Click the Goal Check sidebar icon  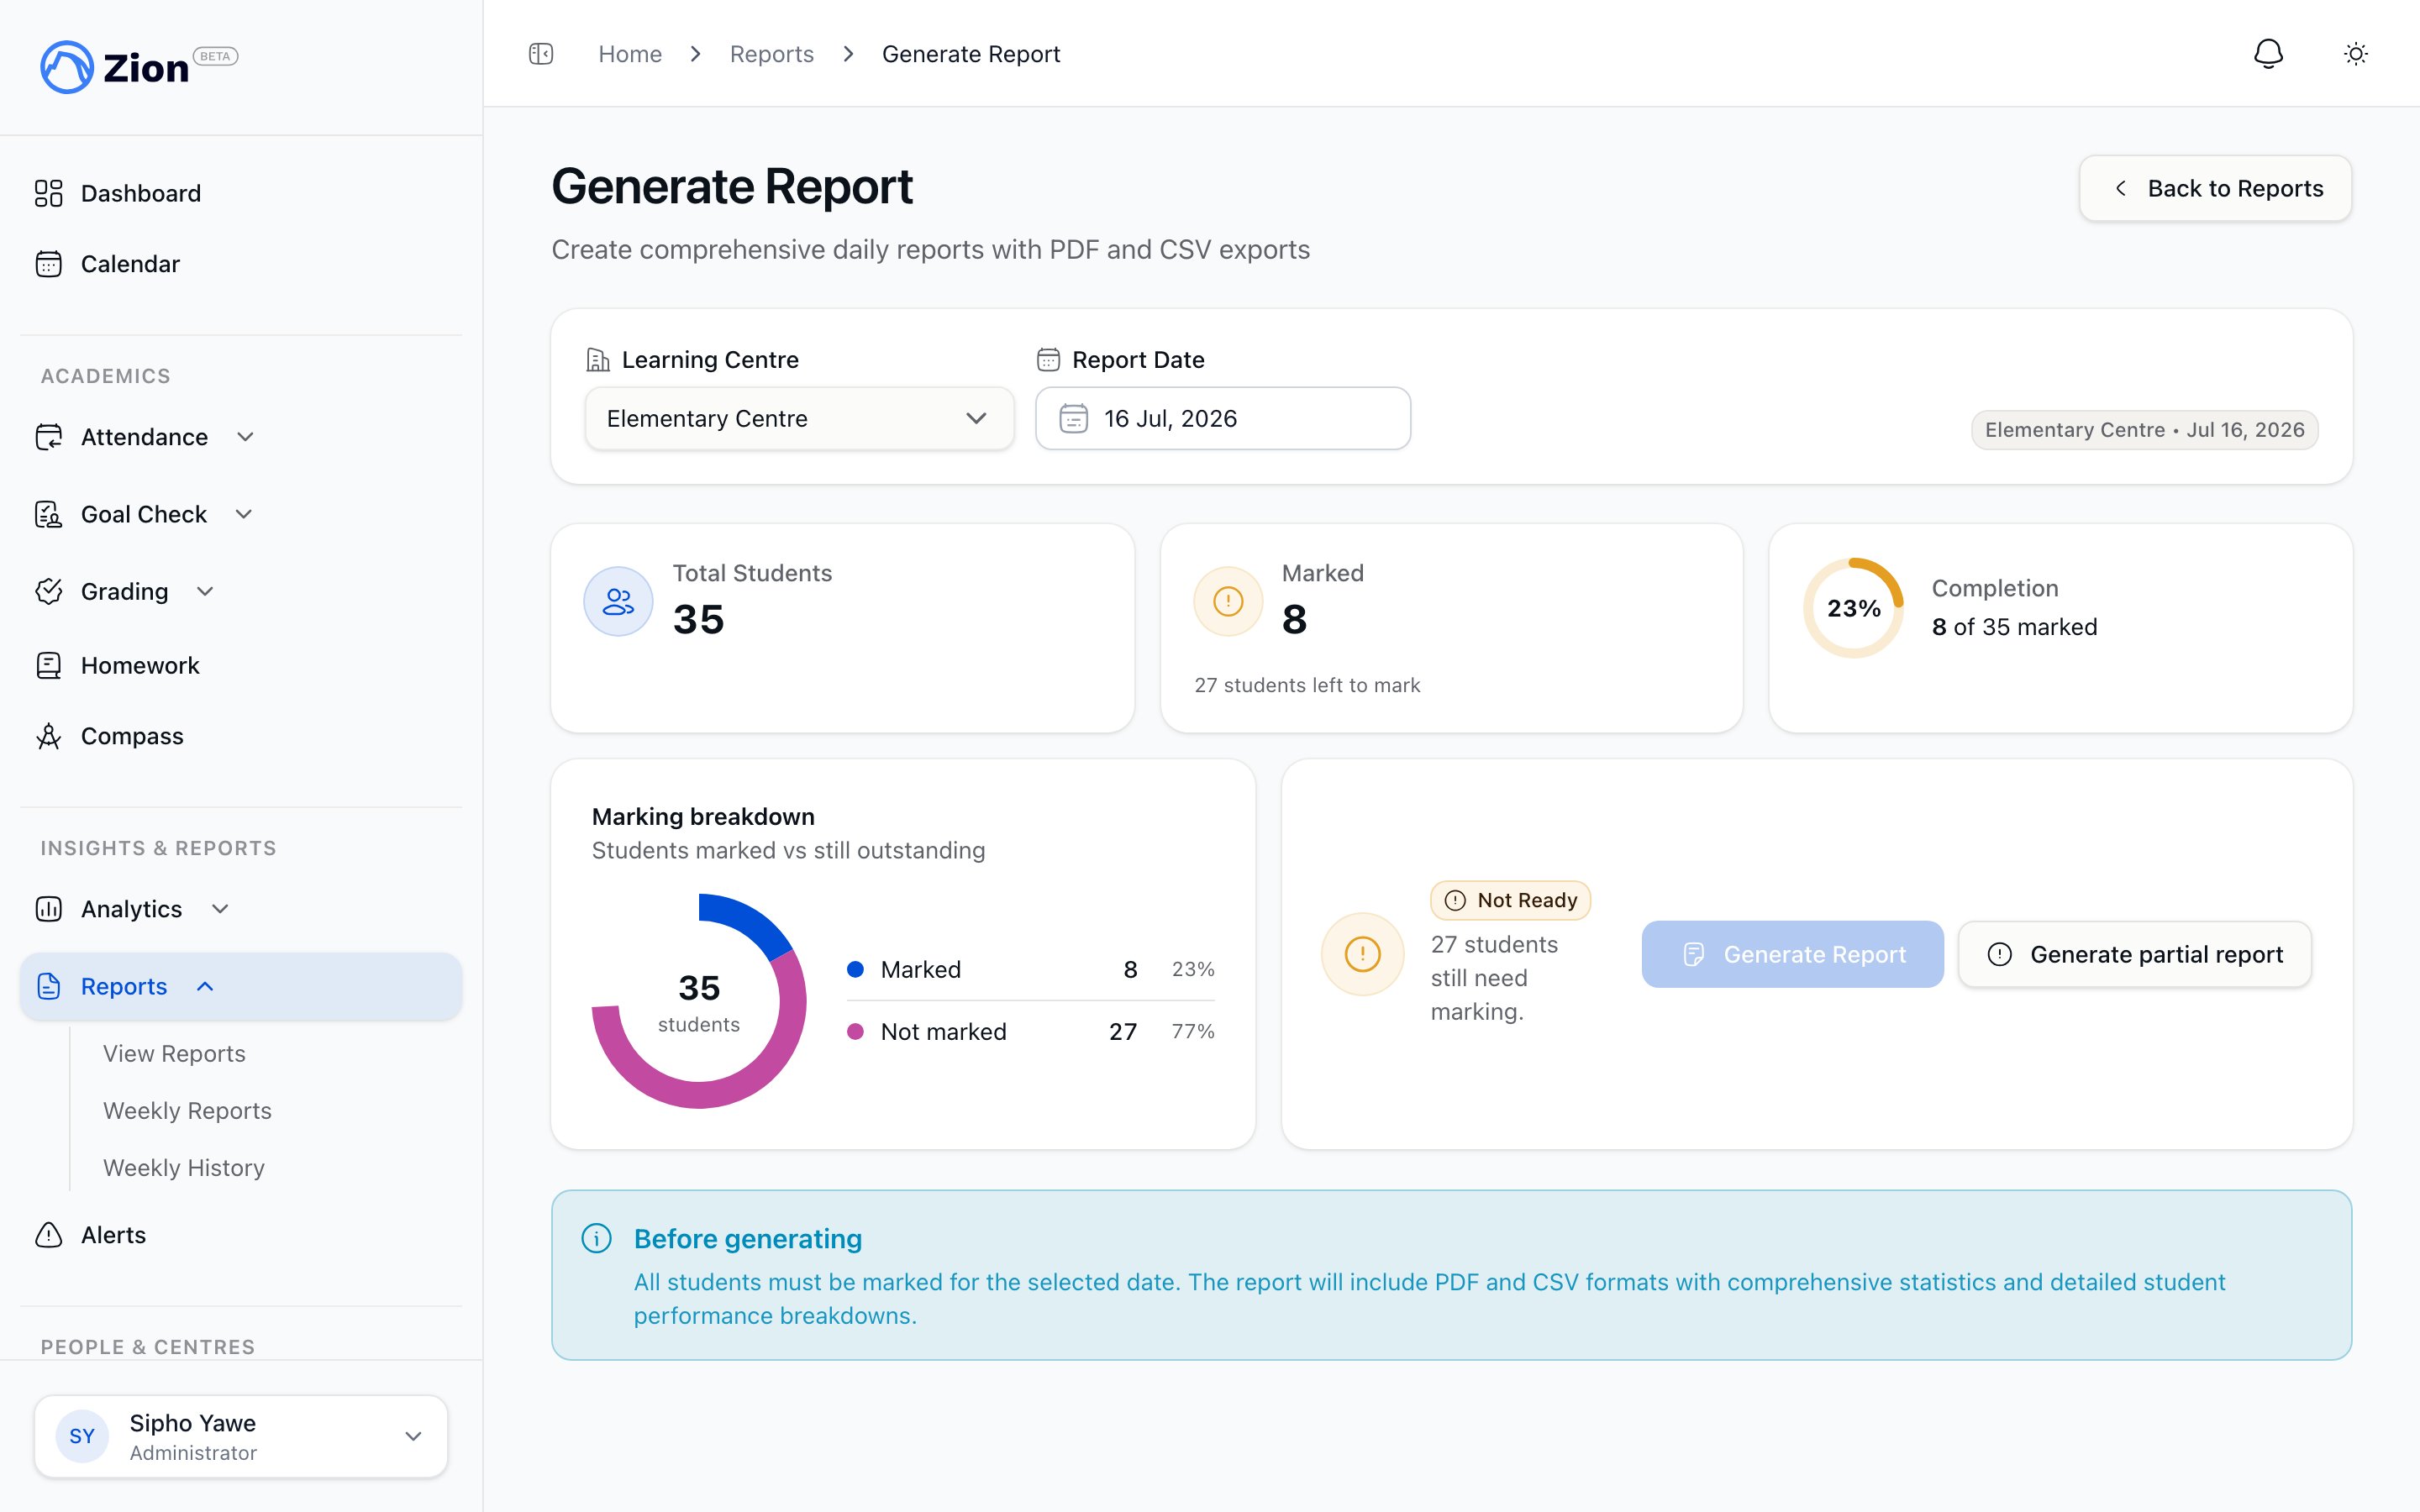(x=48, y=514)
